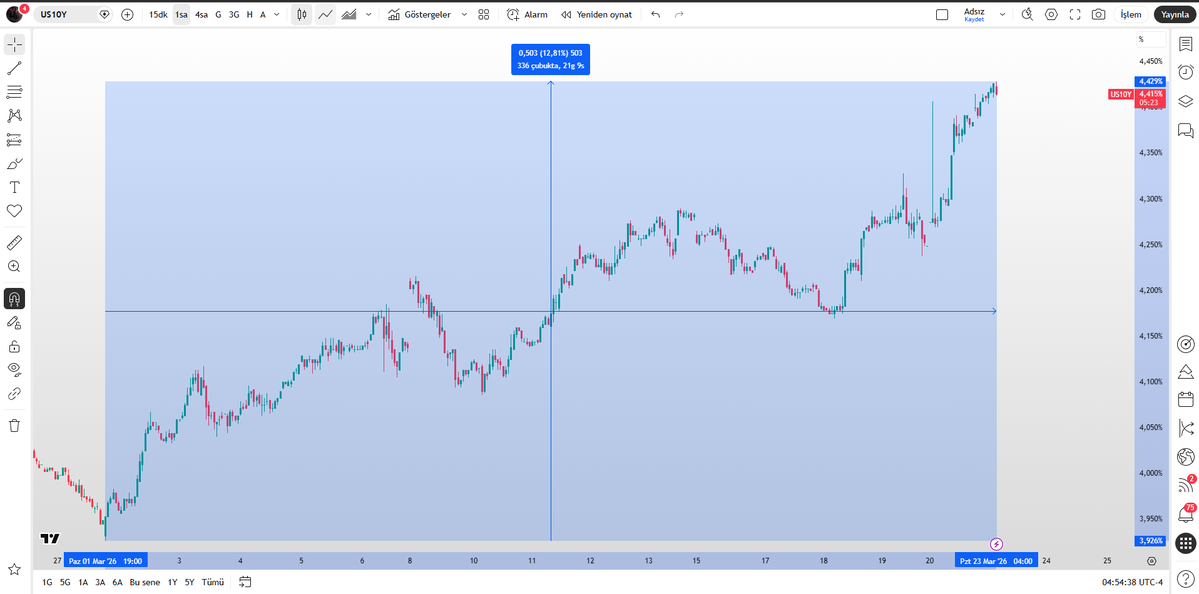
Task: Add a compare symbol with plus icon
Action: [x=127, y=15]
